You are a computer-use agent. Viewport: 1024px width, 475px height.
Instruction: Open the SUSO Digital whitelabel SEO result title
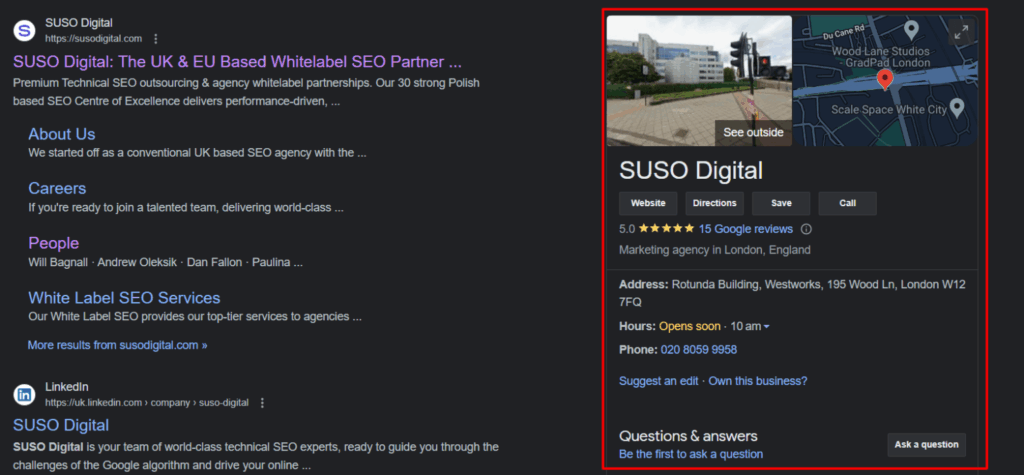[x=238, y=62]
